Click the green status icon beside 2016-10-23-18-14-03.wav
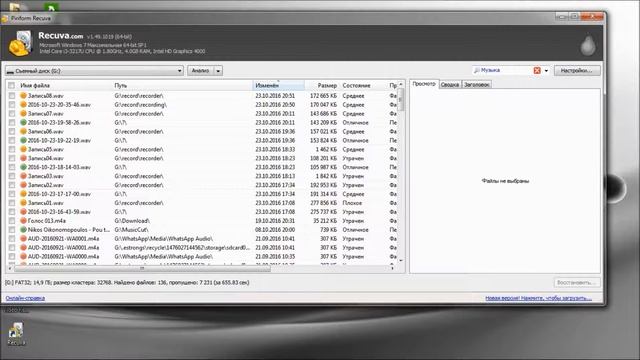 tap(23, 167)
